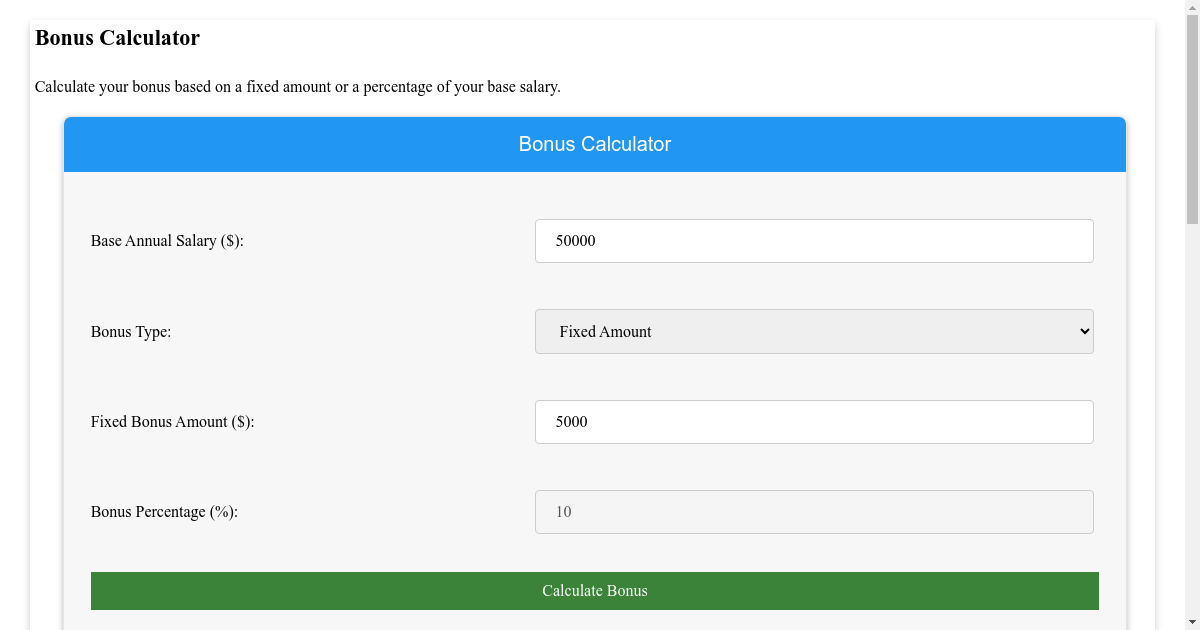Image resolution: width=1200 pixels, height=630 pixels.
Task: Click the blue 'Bonus Calculator' card header
Action: click(594, 144)
